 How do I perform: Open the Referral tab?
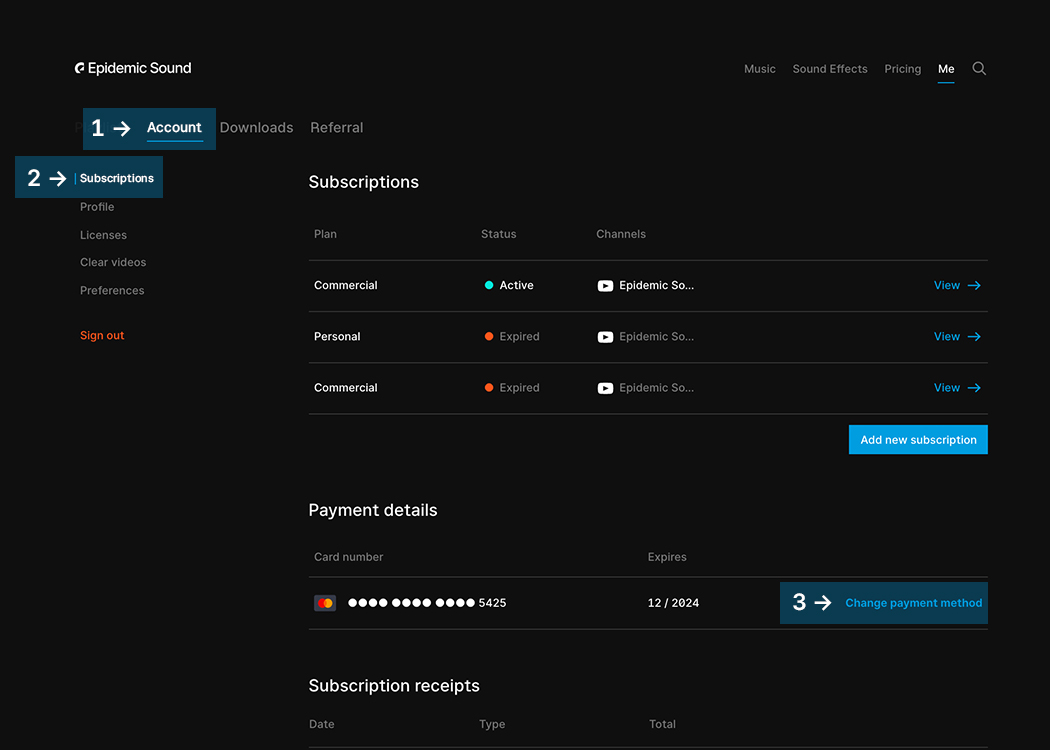click(x=336, y=127)
